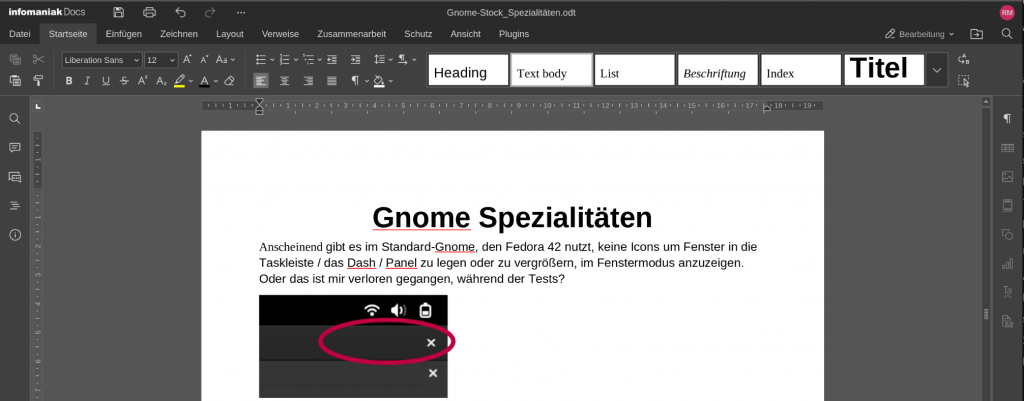
Task: Click the select all icon
Action: click(x=963, y=81)
